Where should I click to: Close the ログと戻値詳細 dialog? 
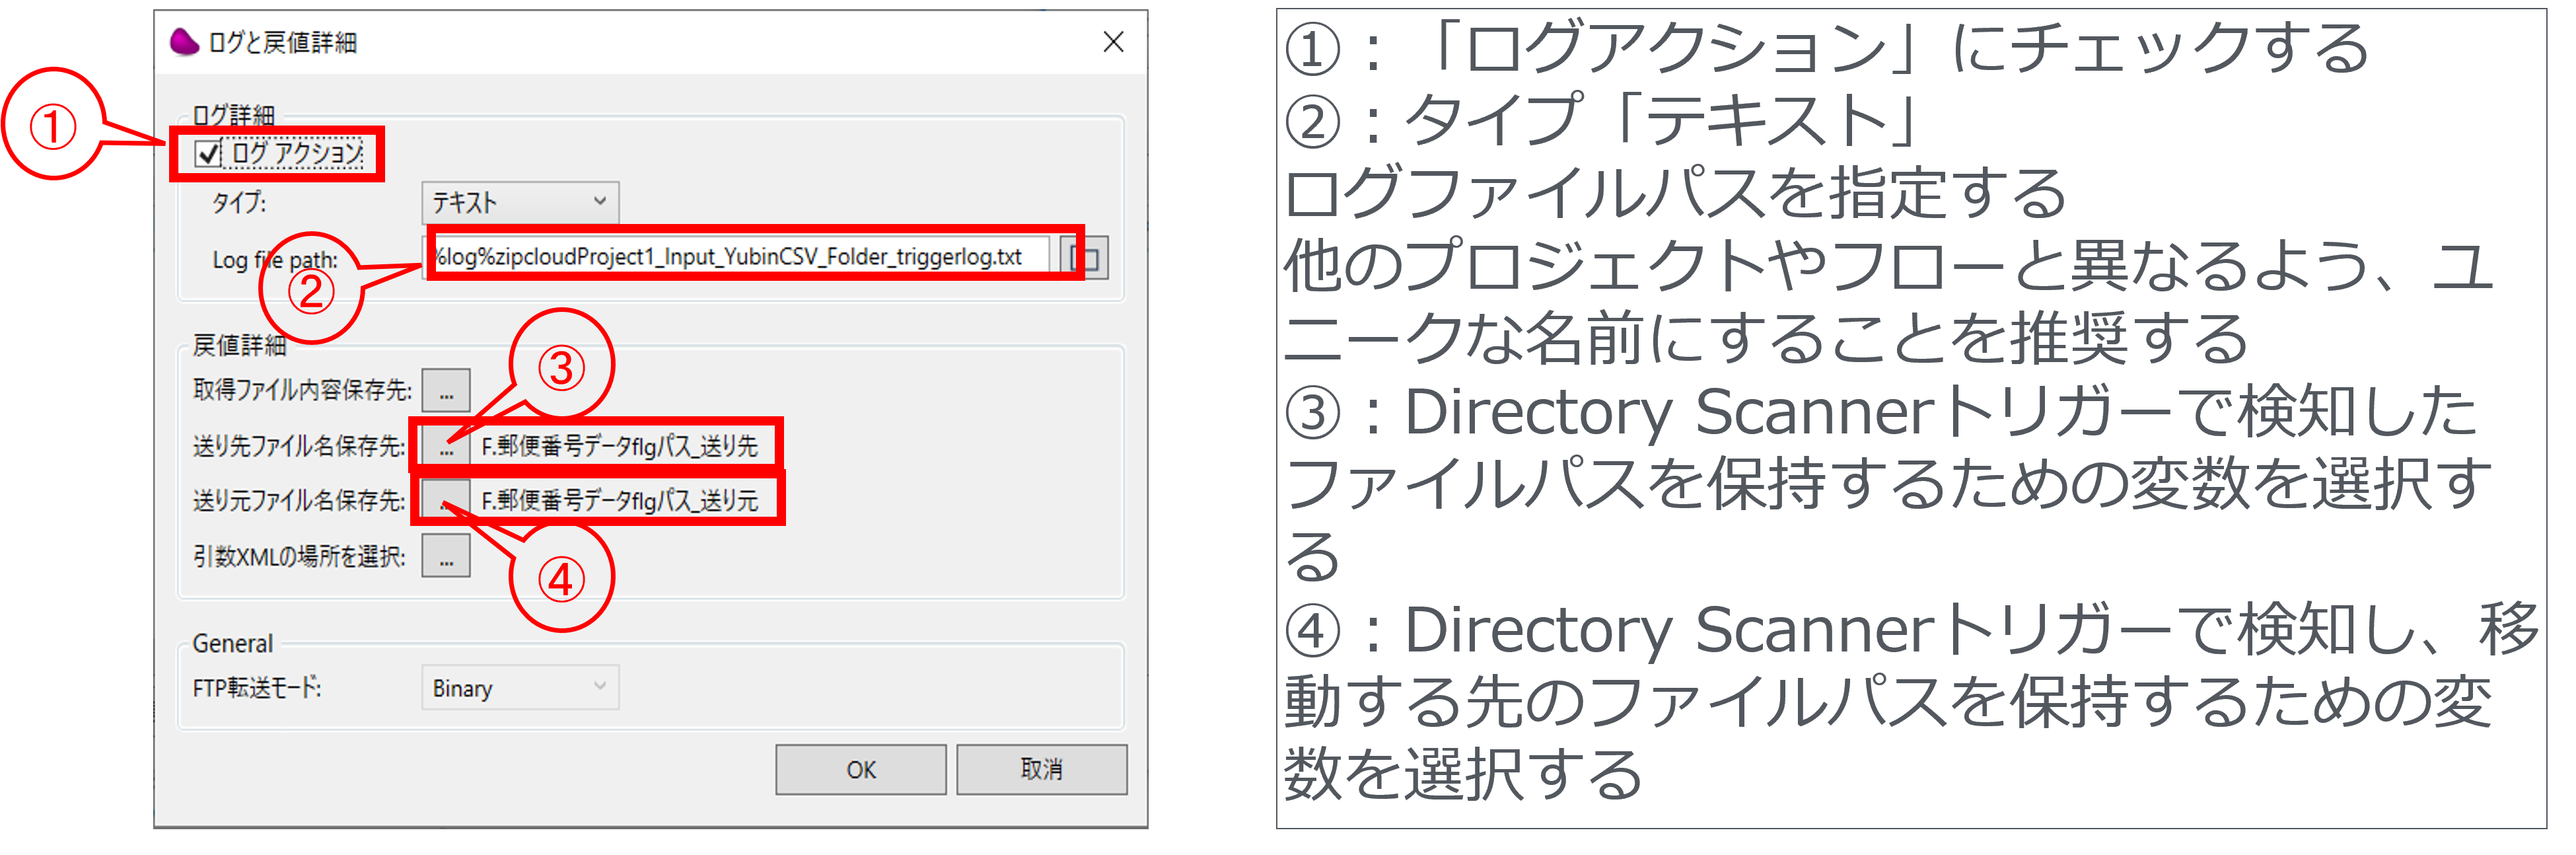point(1113,42)
